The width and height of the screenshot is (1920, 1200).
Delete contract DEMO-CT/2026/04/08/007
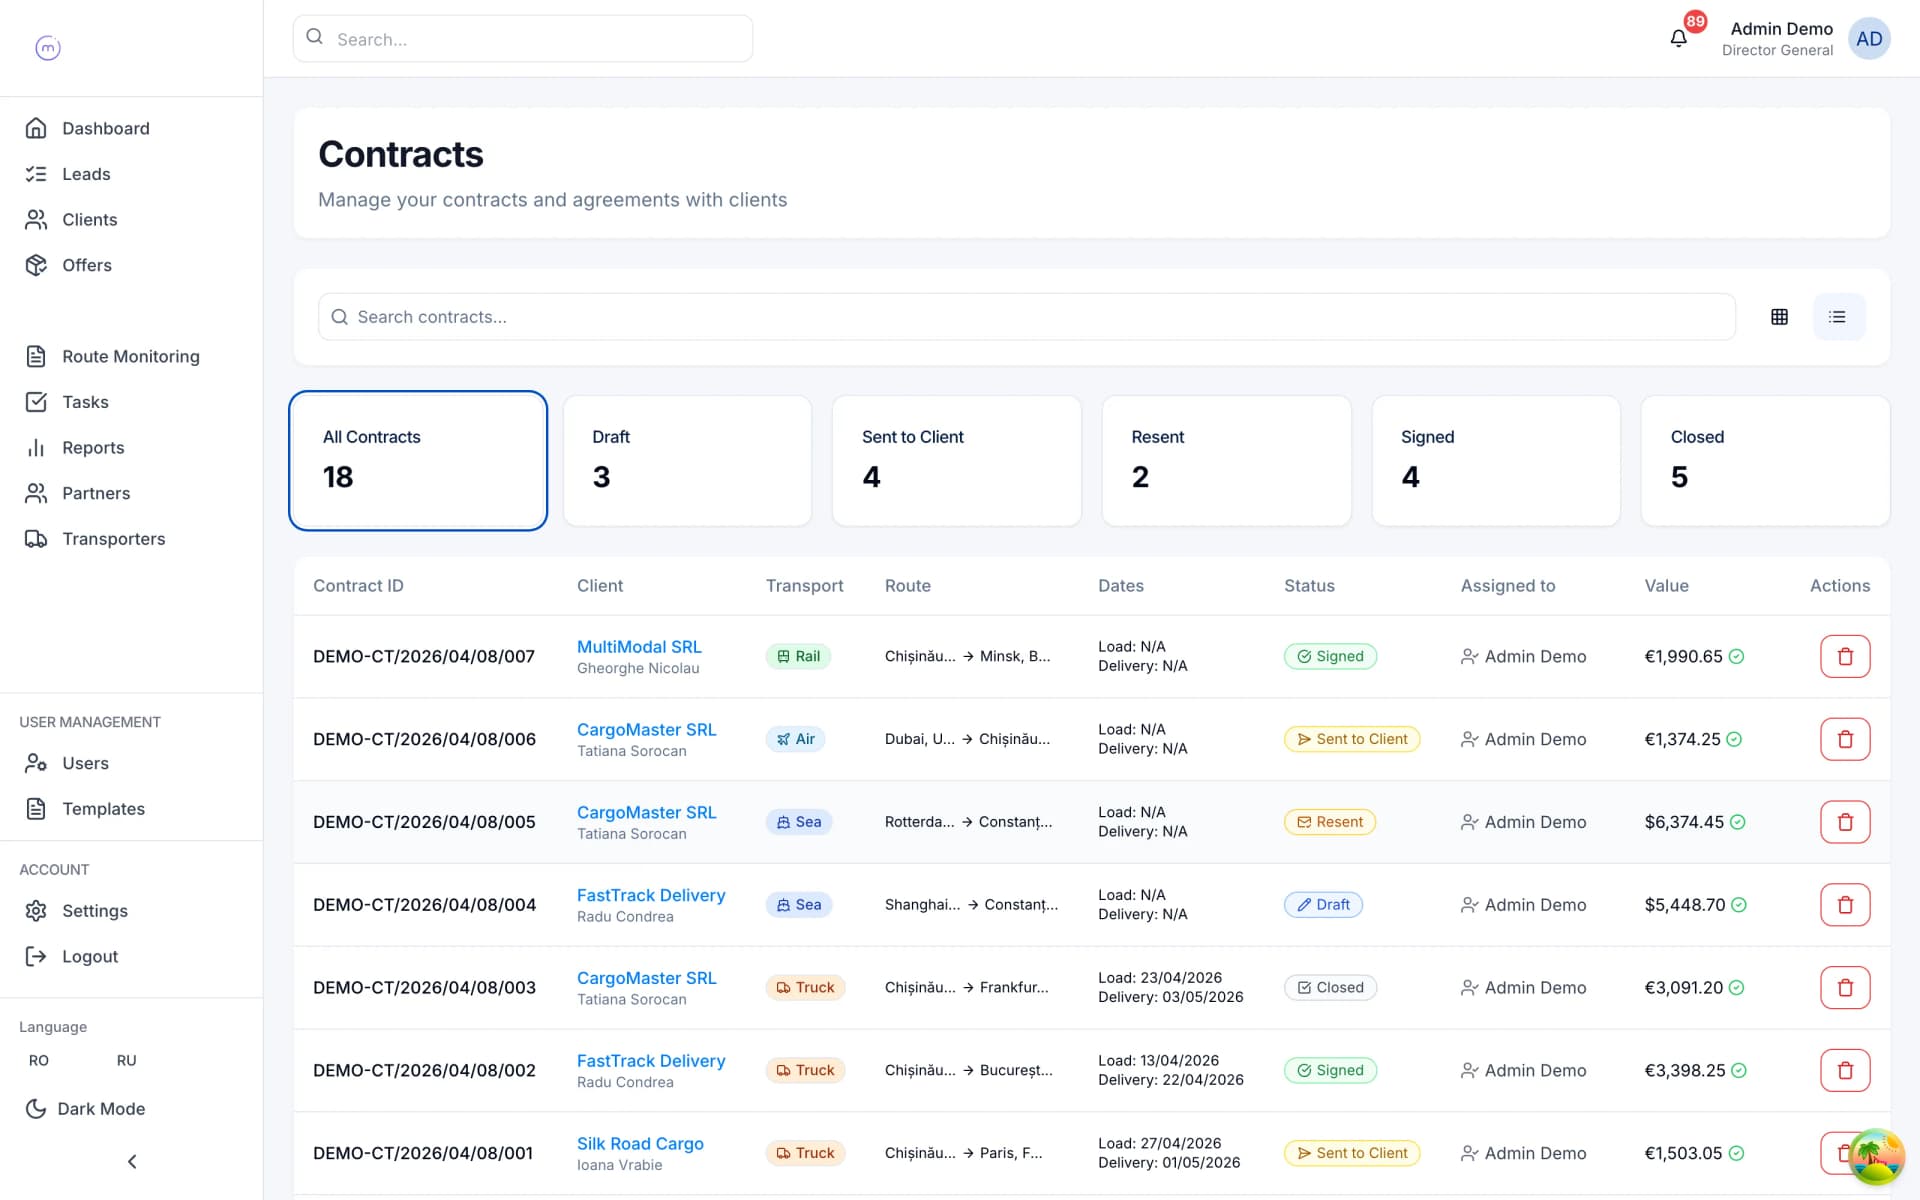(1845, 657)
